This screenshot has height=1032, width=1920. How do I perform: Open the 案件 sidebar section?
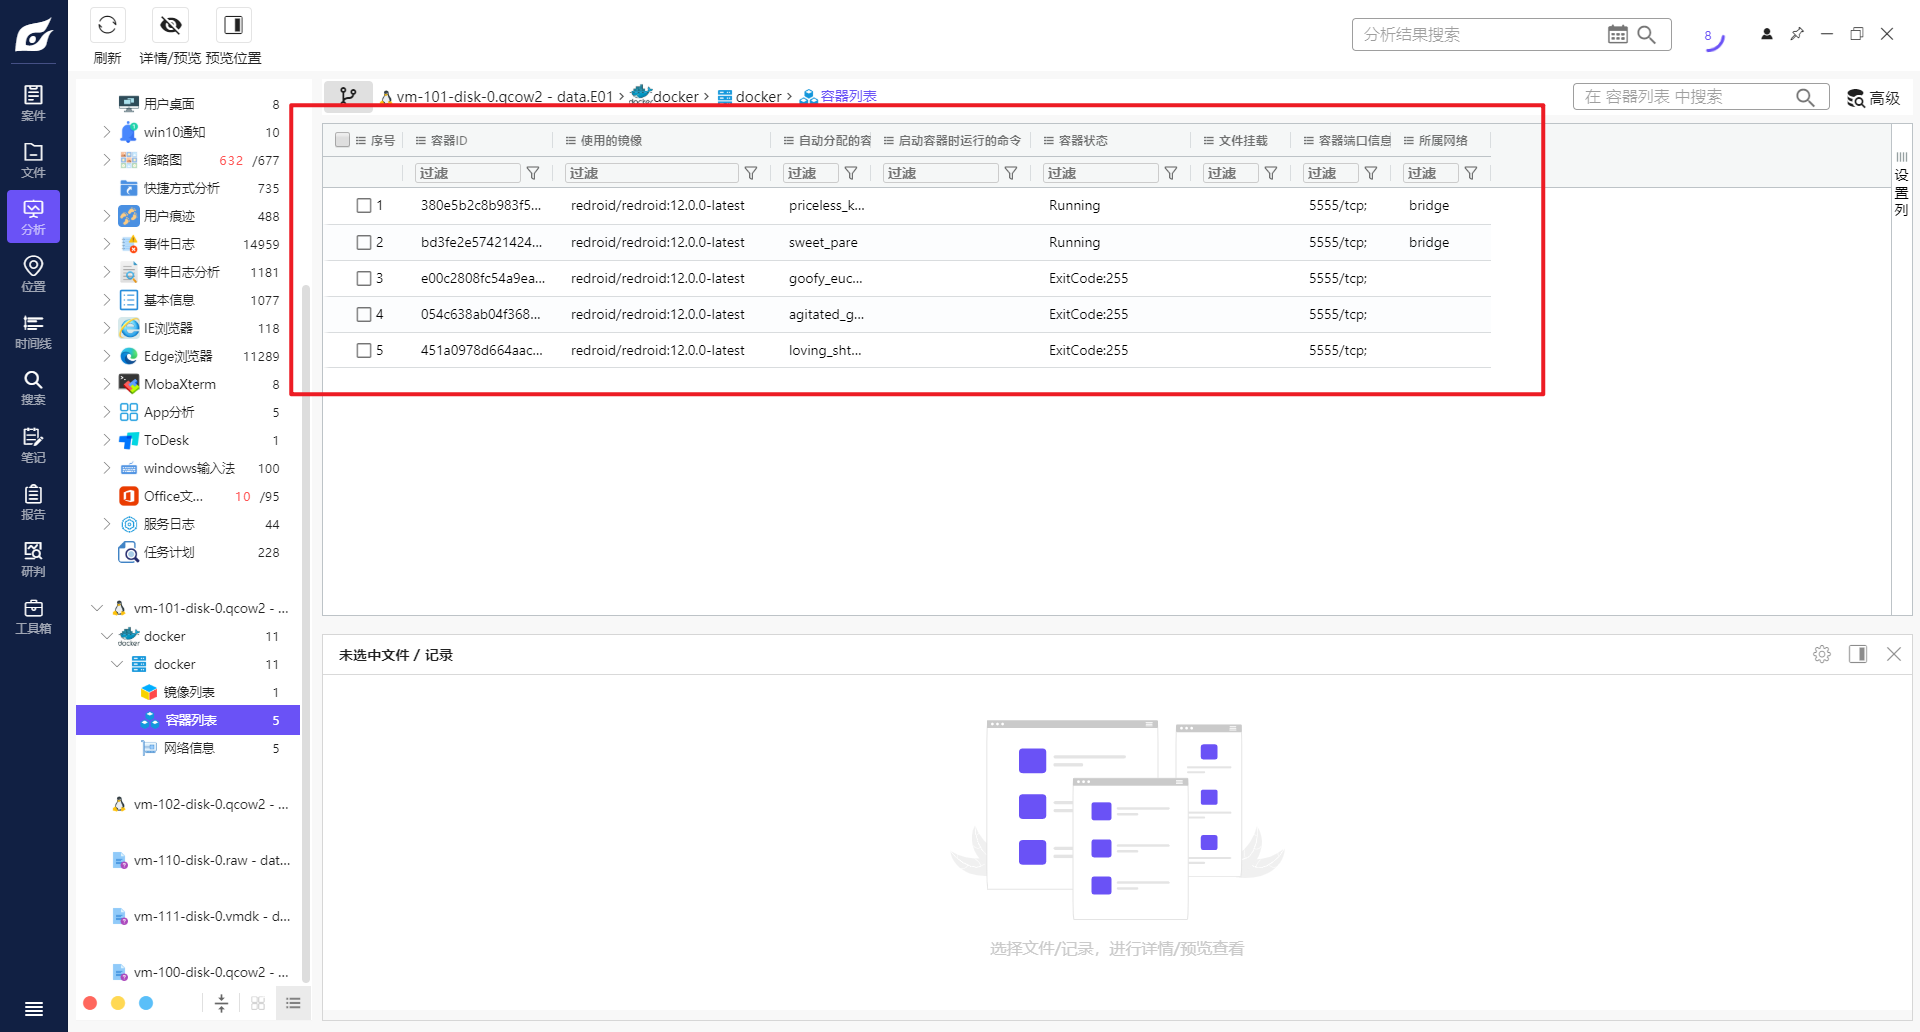click(x=33, y=103)
